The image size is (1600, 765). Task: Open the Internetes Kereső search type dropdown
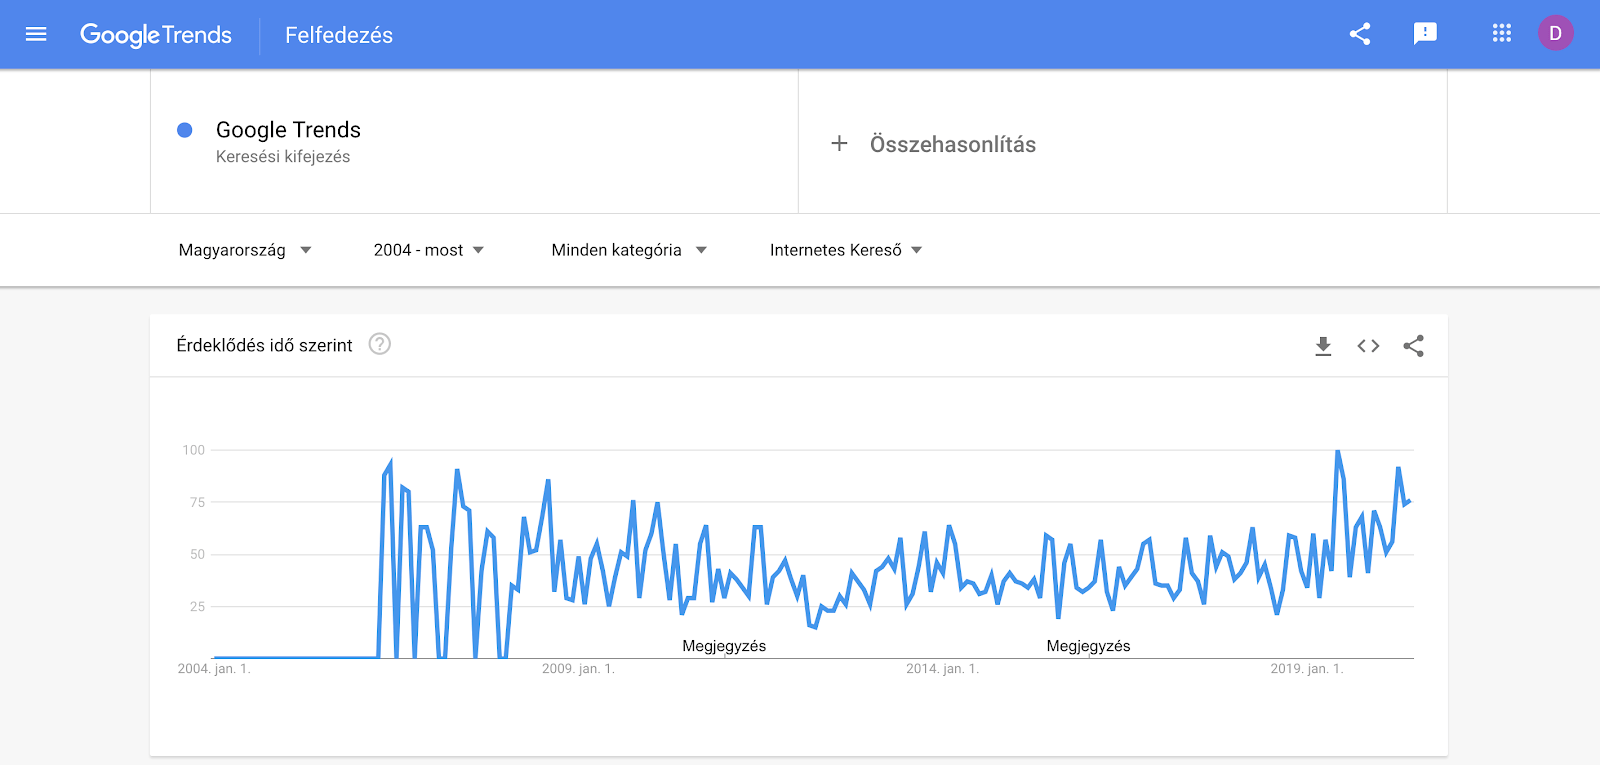point(846,250)
